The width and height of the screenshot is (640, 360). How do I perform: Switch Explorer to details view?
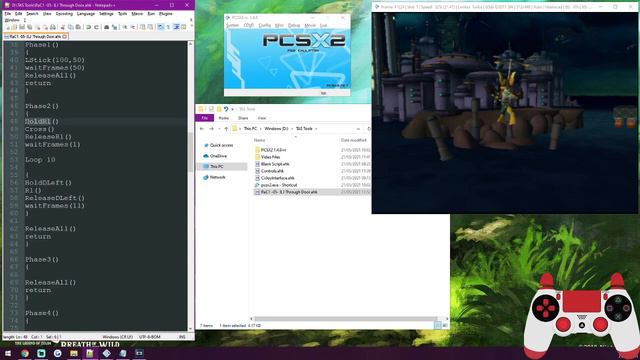tap(438, 325)
